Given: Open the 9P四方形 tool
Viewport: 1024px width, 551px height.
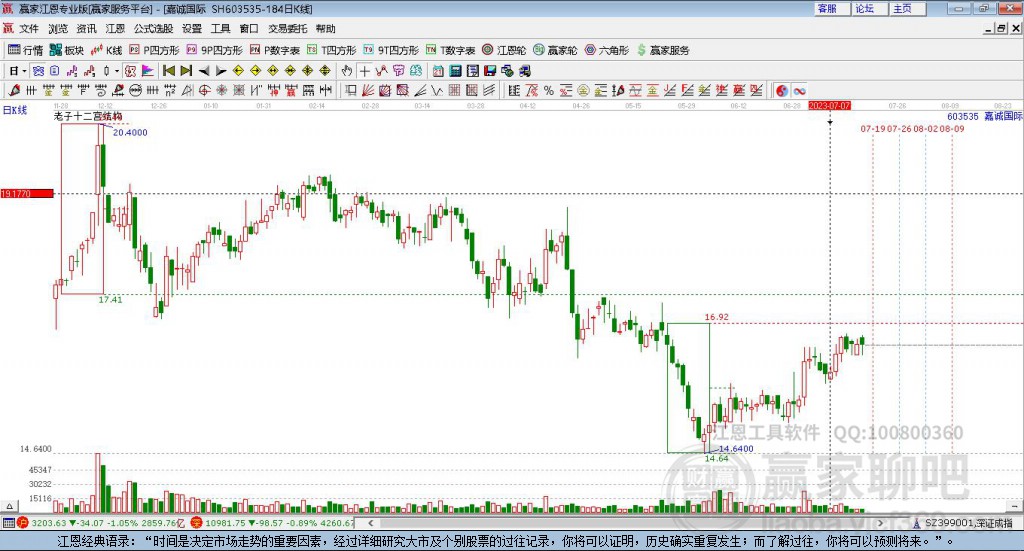Looking at the screenshot, I should [x=214, y=50].
